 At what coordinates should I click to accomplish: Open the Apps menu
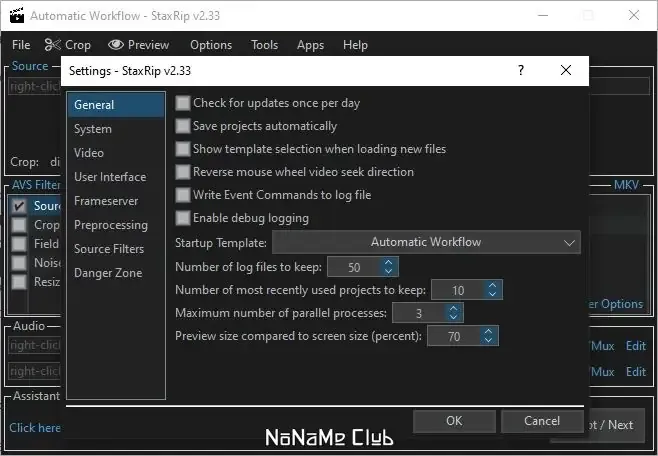tap(310, 44)
